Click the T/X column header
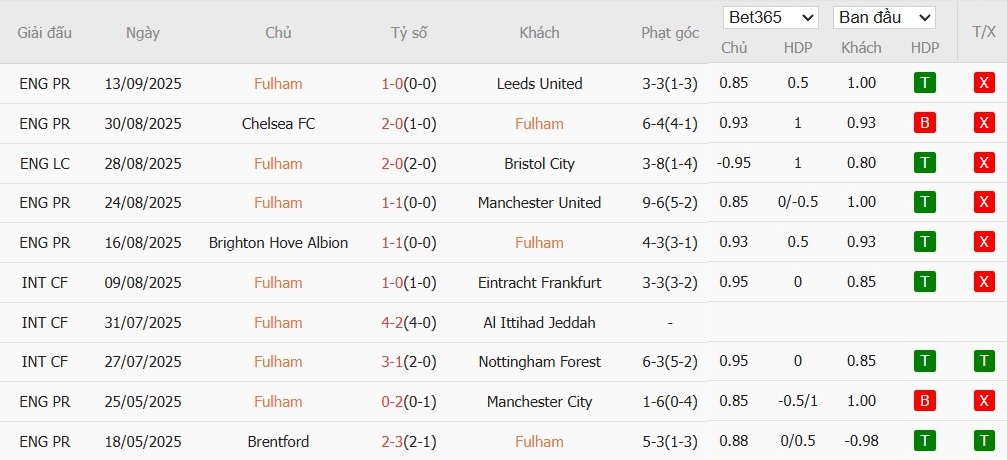This screenshot has width=1007, height=460. coord(983,33)
